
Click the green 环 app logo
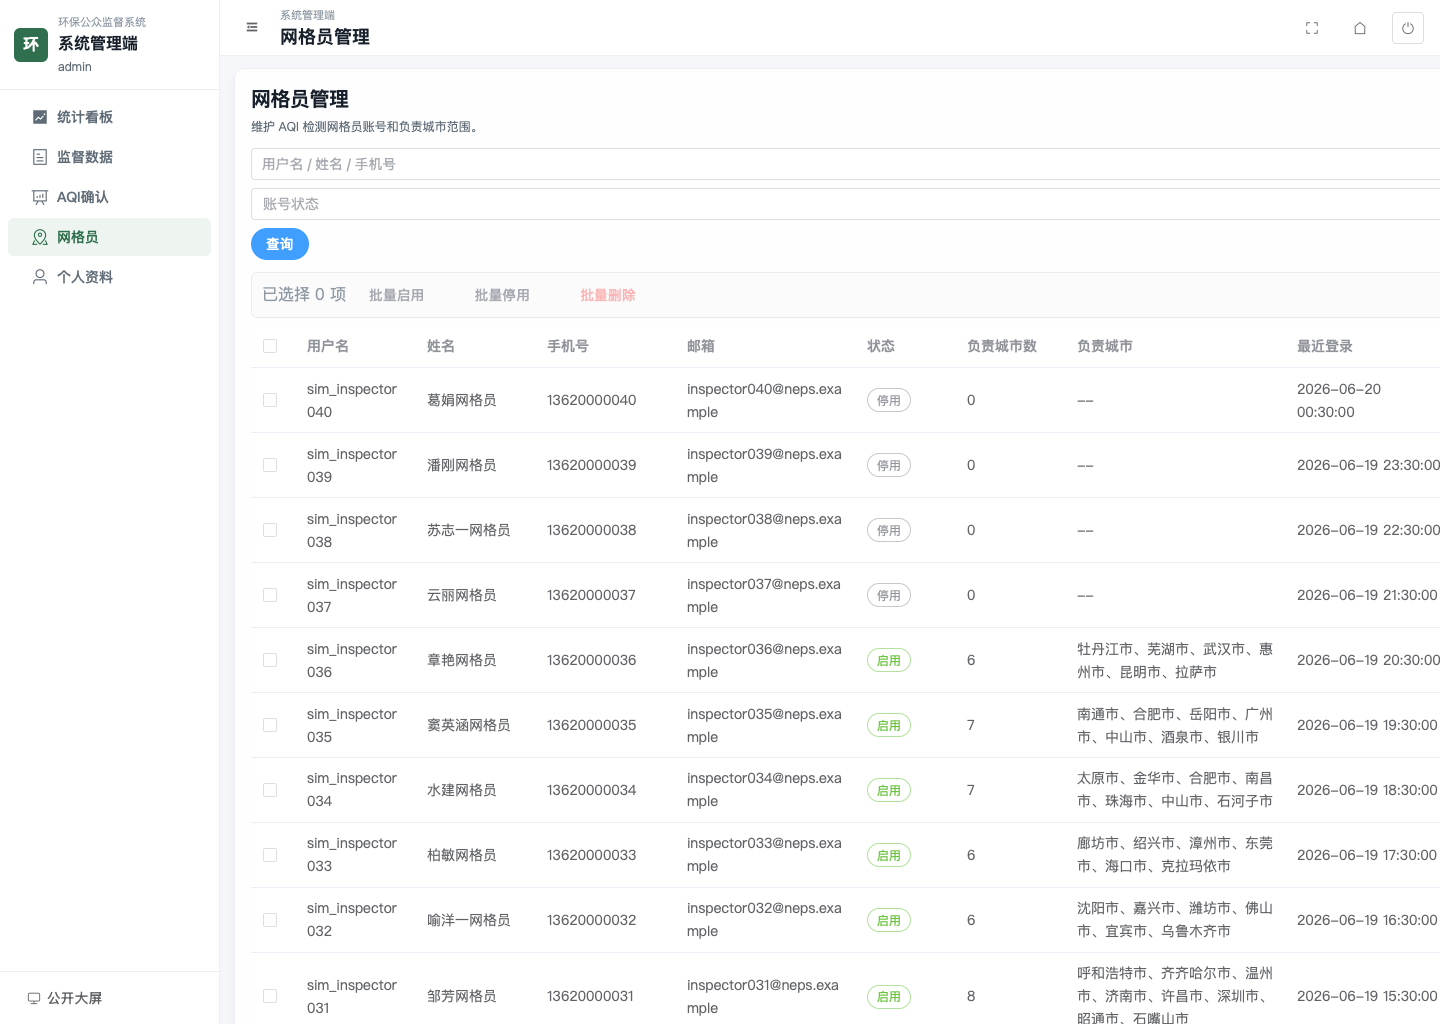tap(31, 45)
